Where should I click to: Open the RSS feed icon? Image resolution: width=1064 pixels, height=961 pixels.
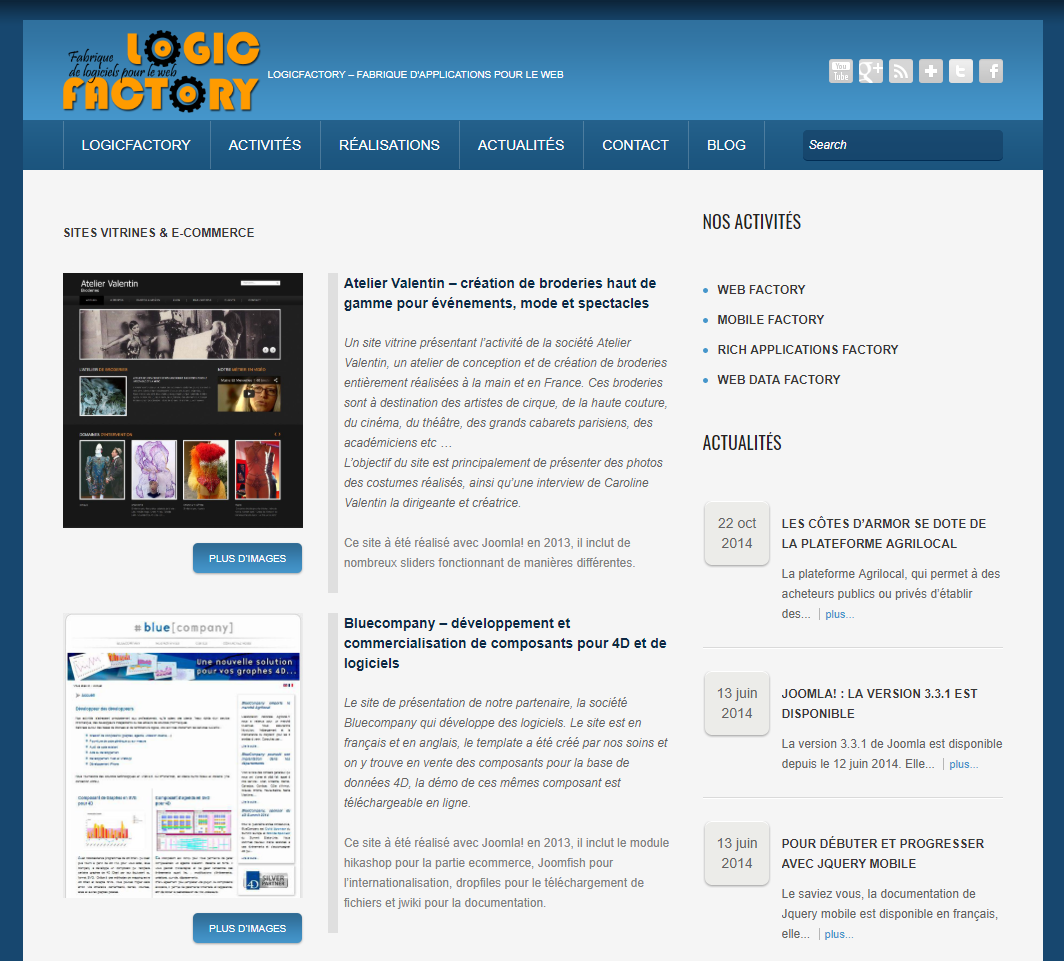click(900, 71)
